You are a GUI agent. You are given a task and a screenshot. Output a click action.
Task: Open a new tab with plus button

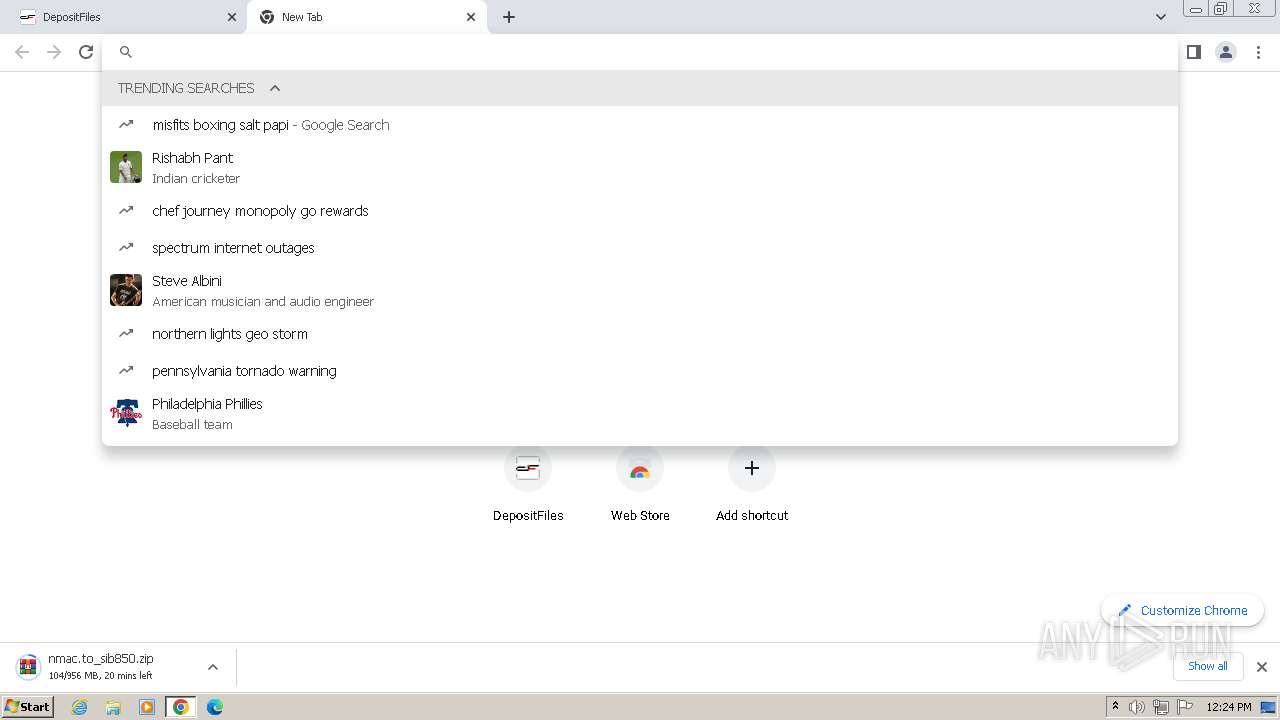[x=509, y=17]
